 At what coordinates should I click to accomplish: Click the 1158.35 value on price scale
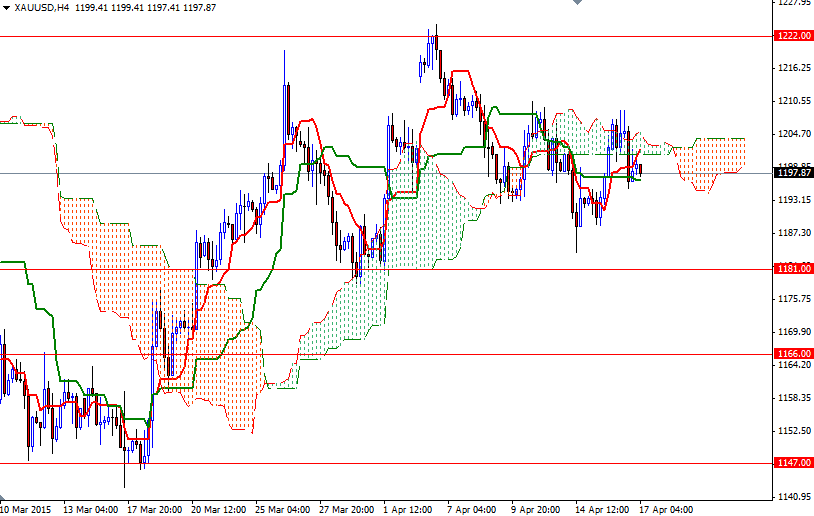[x=793, y=397]
